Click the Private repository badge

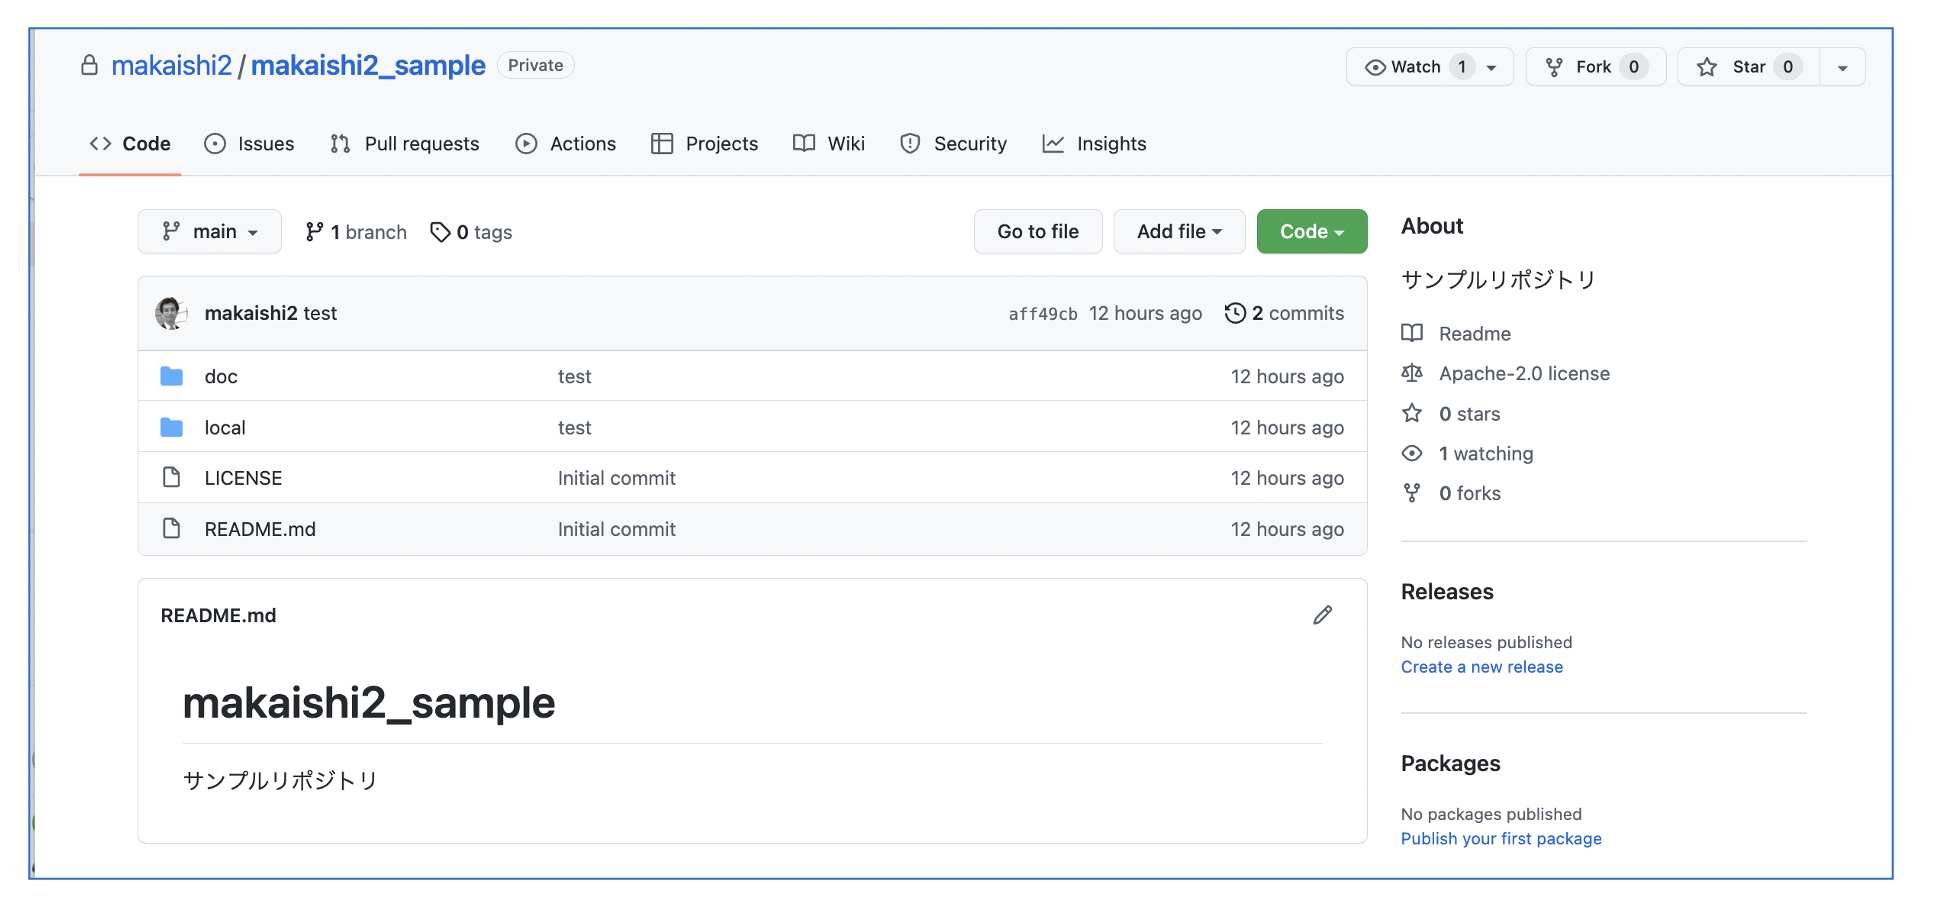click(x=536, y=66)
